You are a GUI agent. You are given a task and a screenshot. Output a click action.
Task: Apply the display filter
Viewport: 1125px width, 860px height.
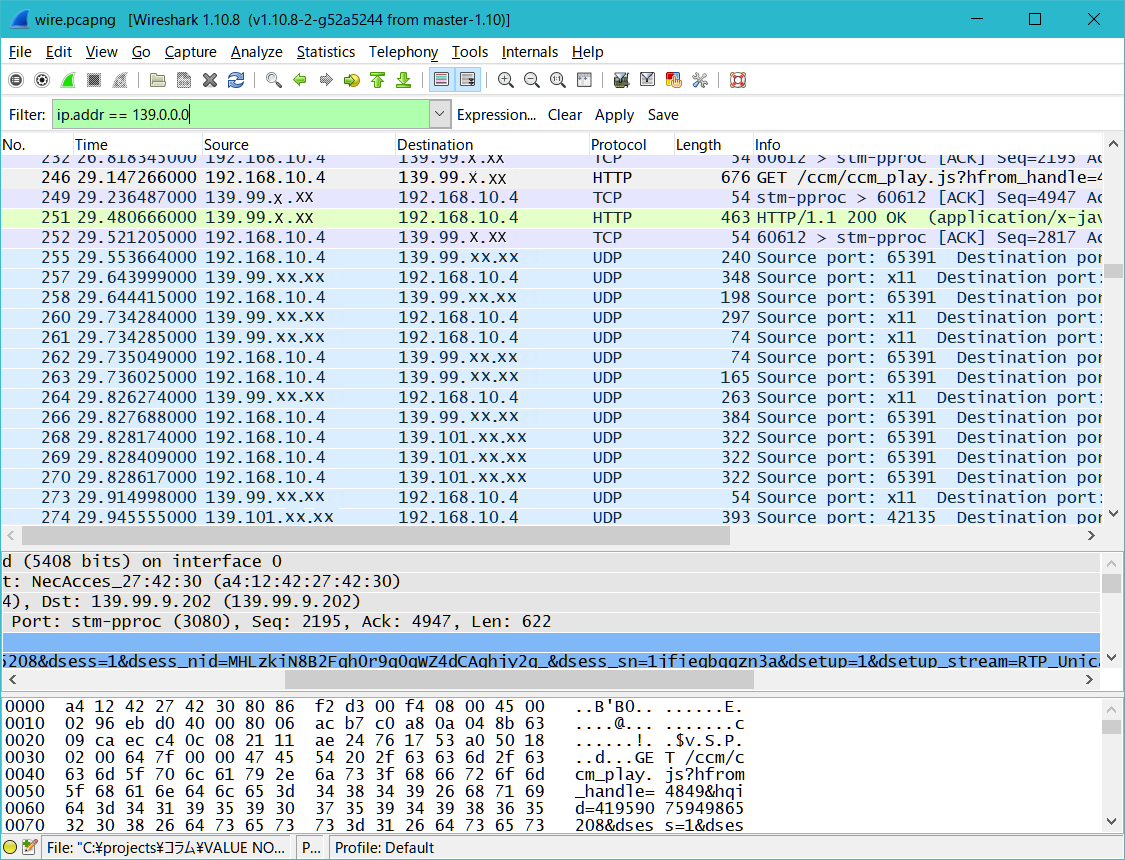tap(614, 115)
